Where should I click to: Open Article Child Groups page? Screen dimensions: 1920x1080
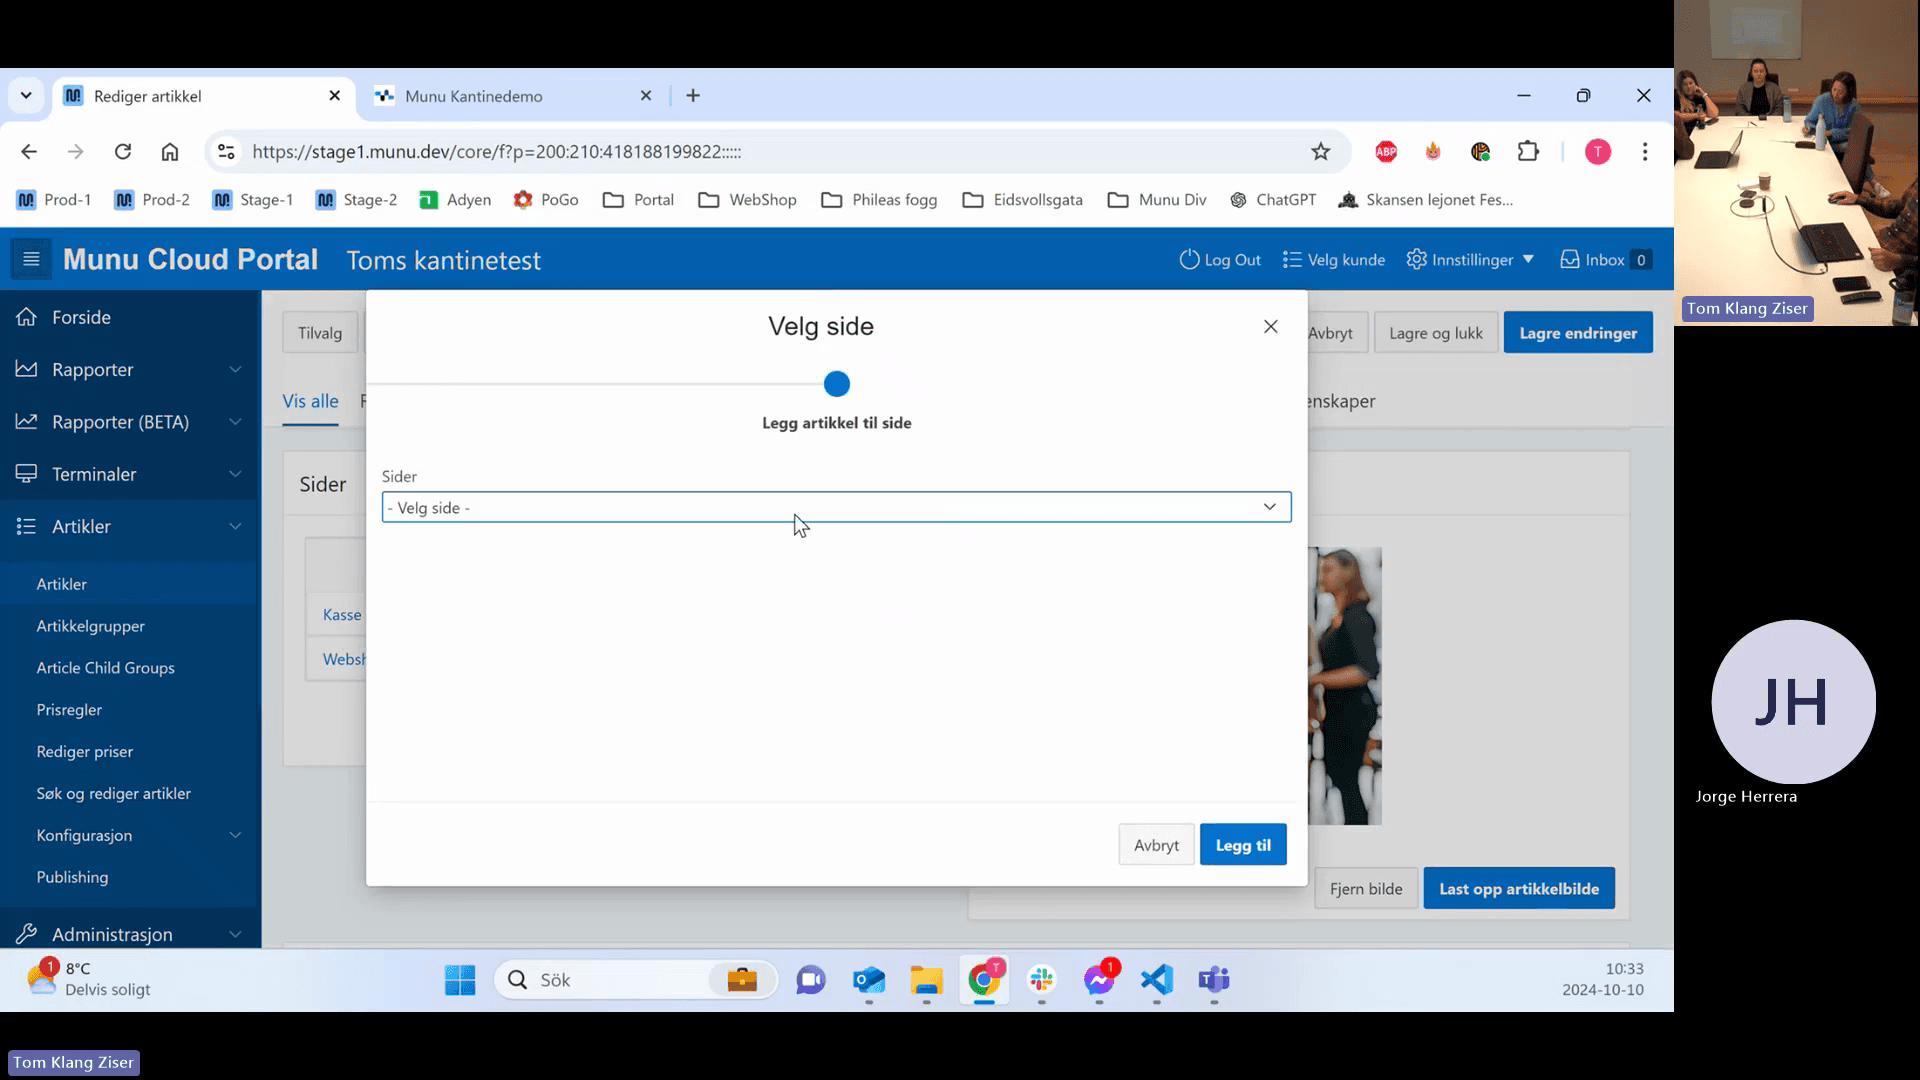tap(105, 668)
